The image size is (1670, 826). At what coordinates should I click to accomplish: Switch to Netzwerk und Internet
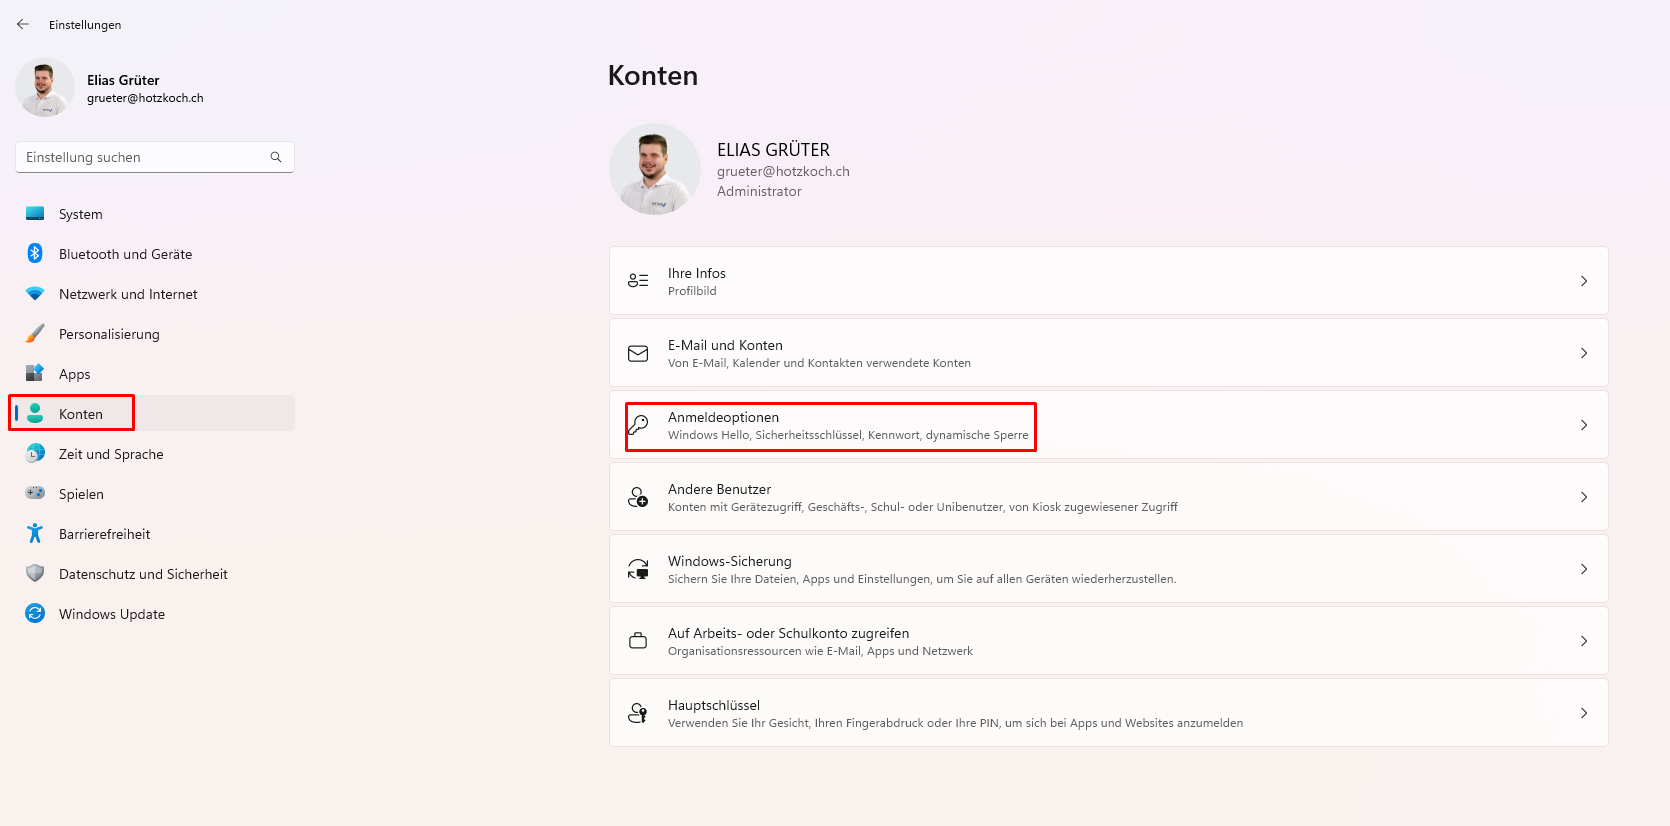pyautogui.click(x=128, y=294)
